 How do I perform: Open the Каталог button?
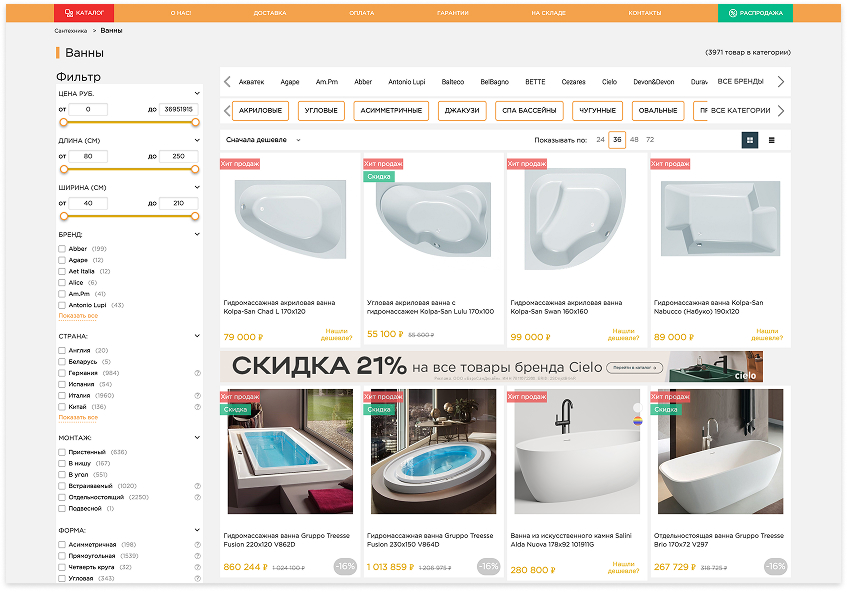[84, 13]
